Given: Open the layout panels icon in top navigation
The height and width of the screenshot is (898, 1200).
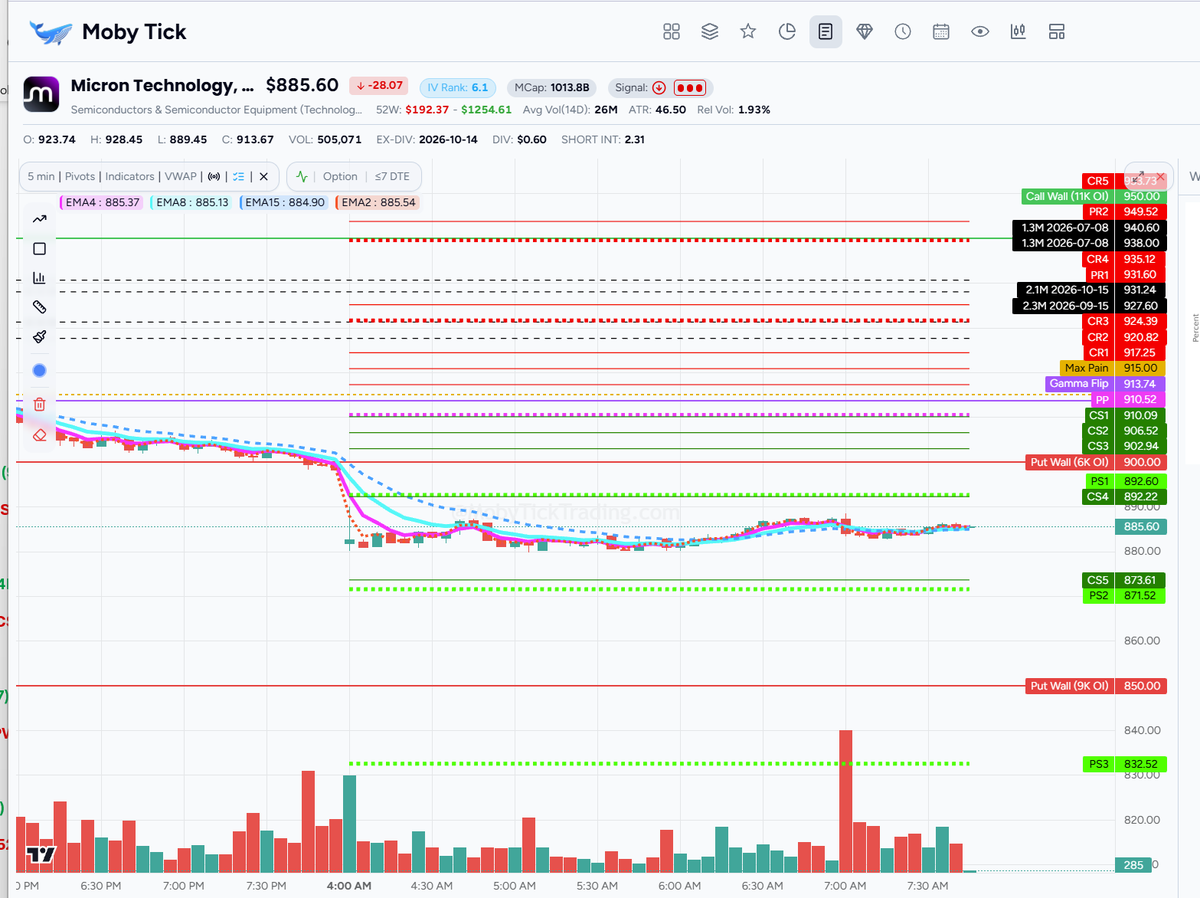Looking at the screenshot, I should point(1057,32).
